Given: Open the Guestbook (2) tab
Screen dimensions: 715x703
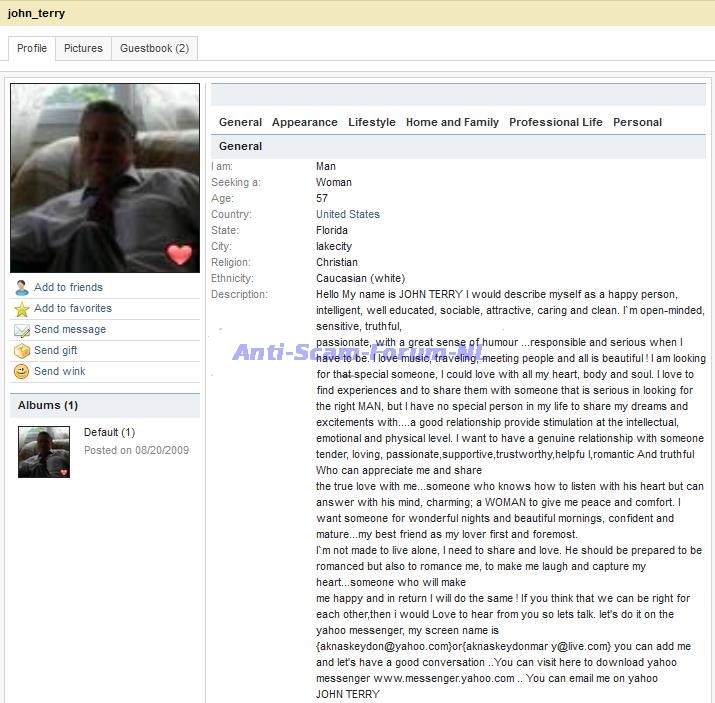Looking at the screenshot, I should coord(154,48).
